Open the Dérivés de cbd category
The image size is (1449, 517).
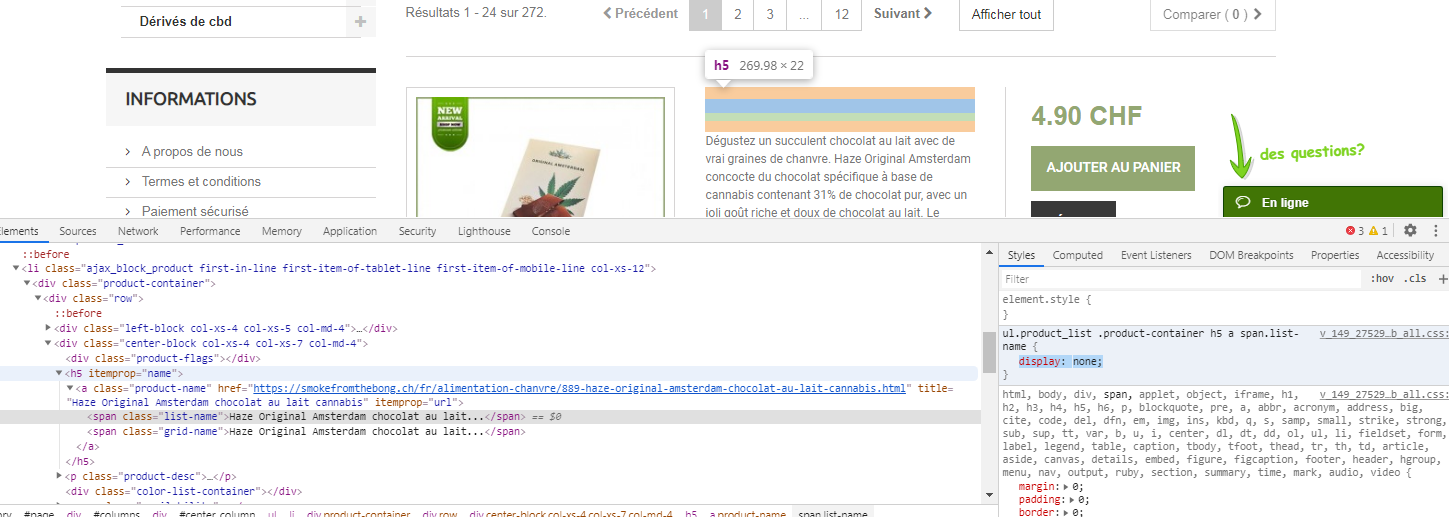[186, 22]
